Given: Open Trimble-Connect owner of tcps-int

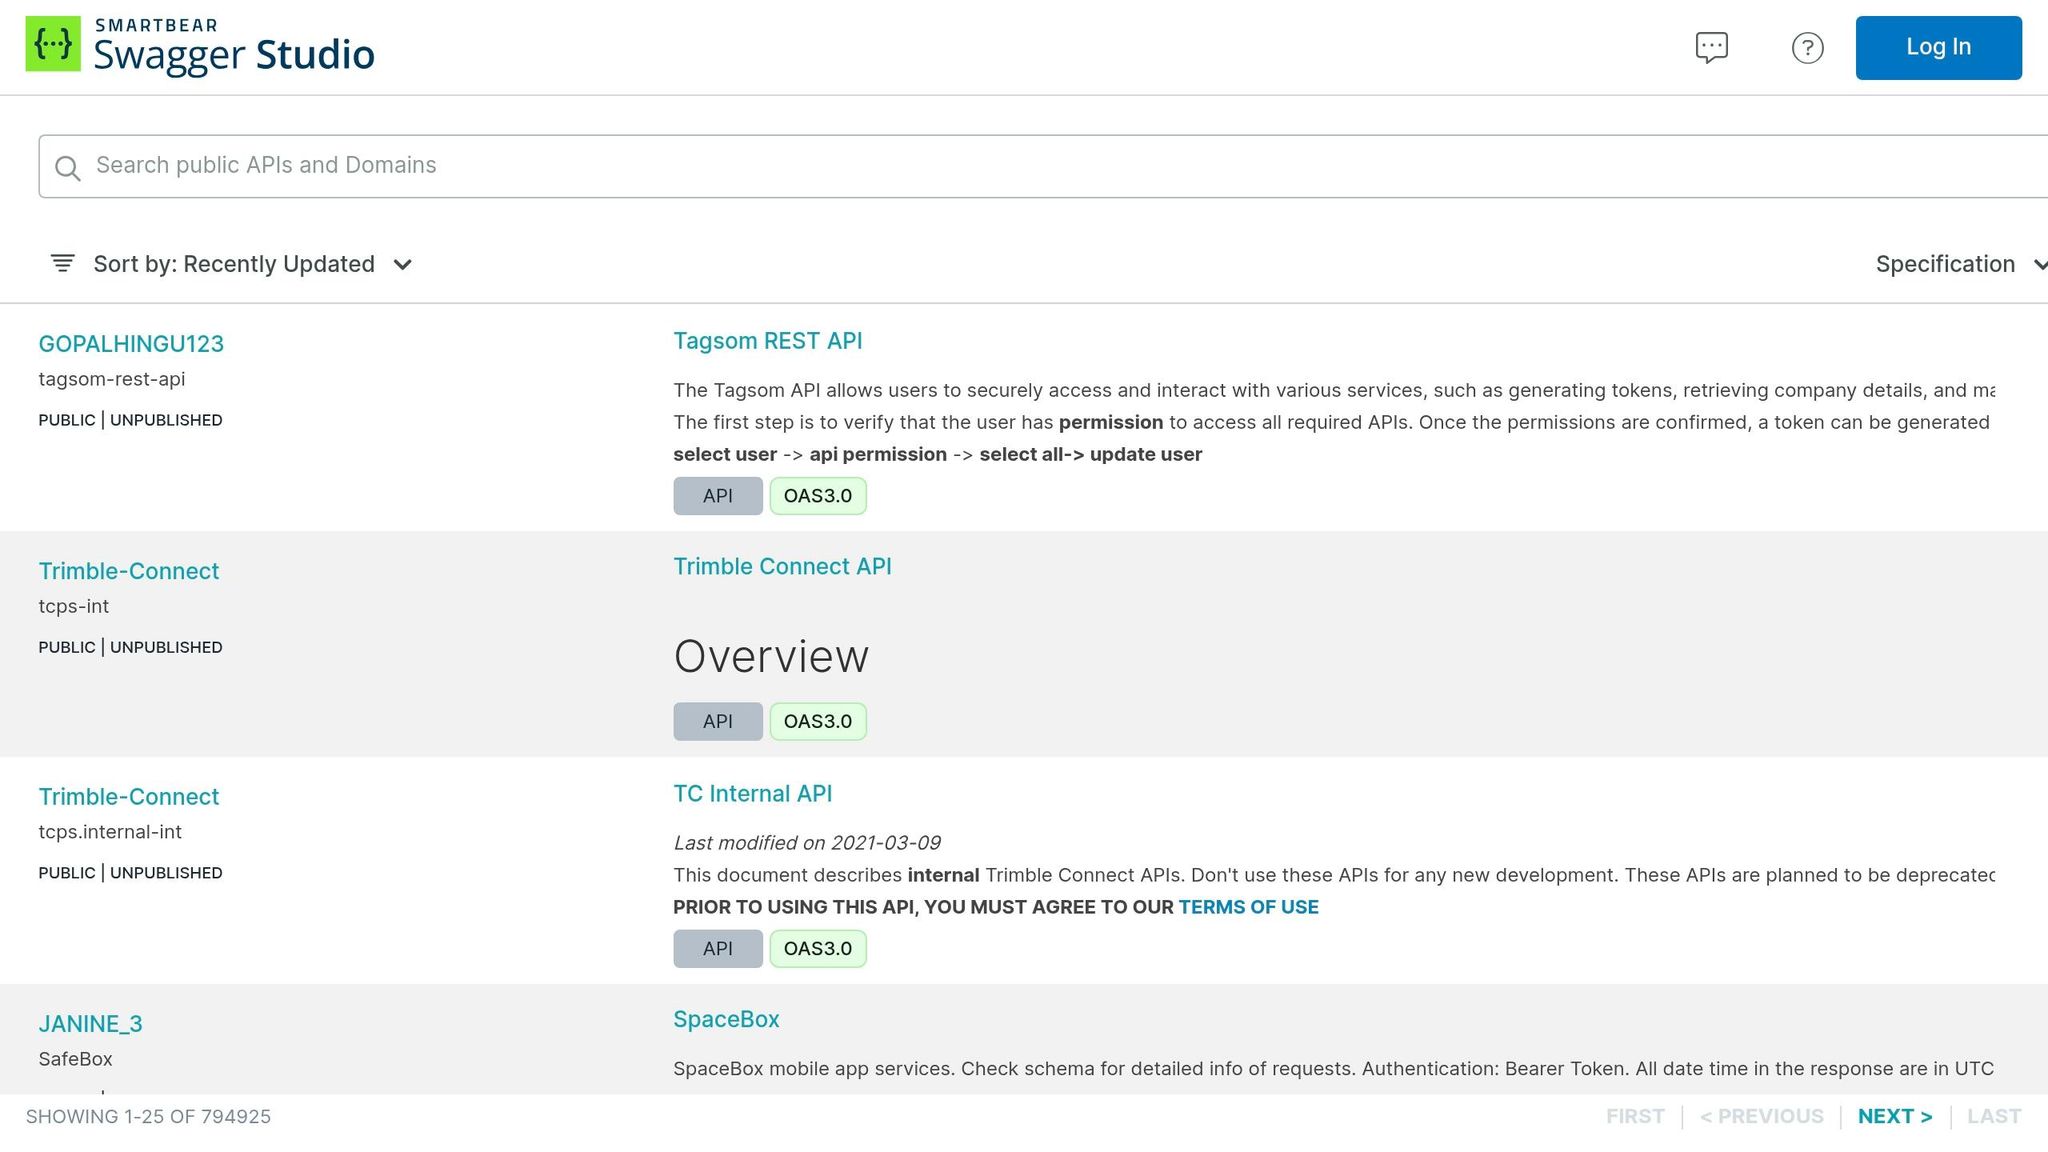Looking at the screenshot, I should [128, 571].
